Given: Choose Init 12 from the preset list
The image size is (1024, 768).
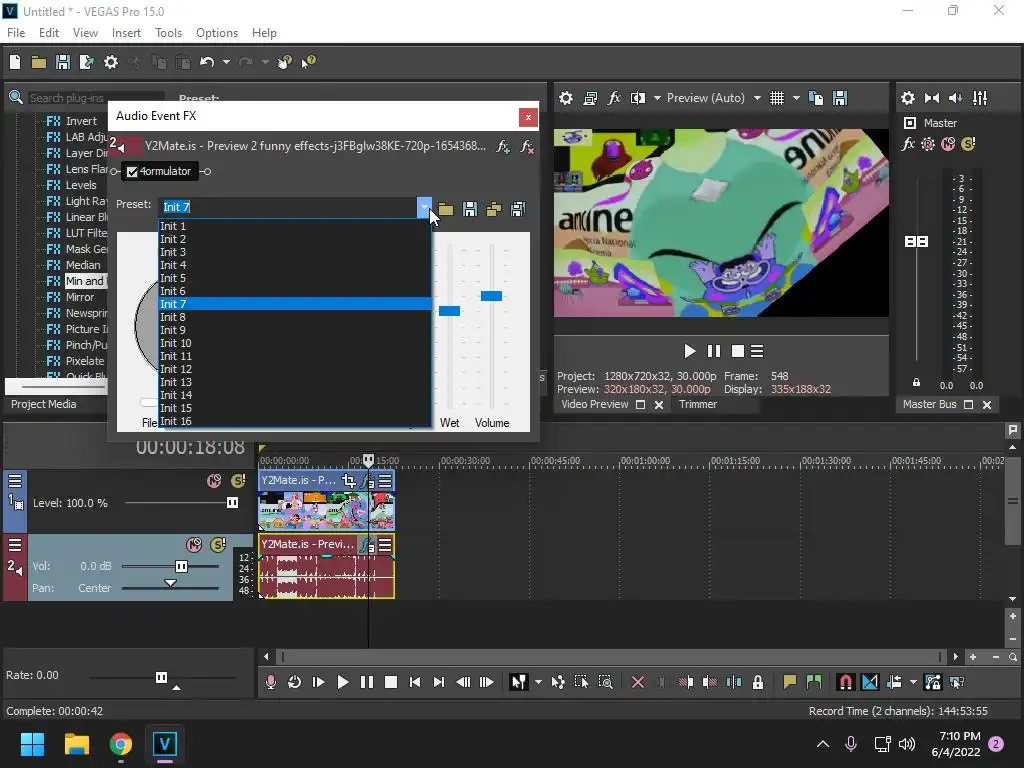Looking at the screenshot, I should 295,369.
